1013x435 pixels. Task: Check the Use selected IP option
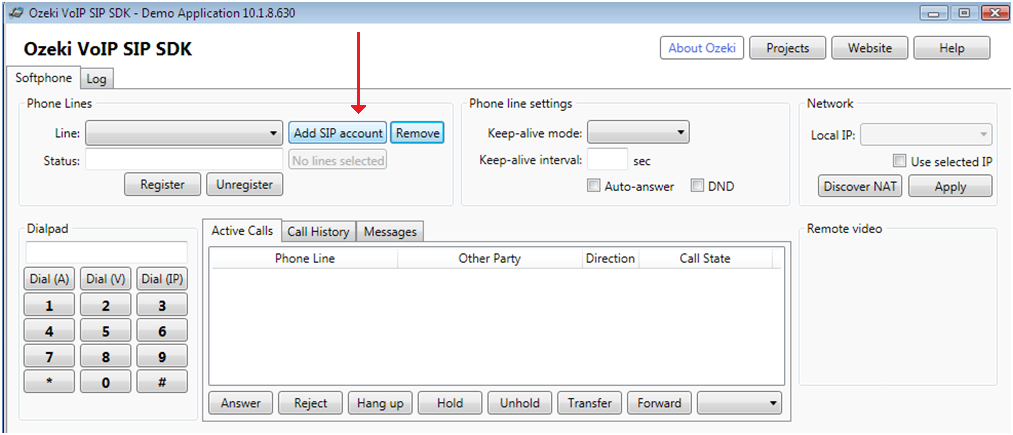(x=899, y=162)
